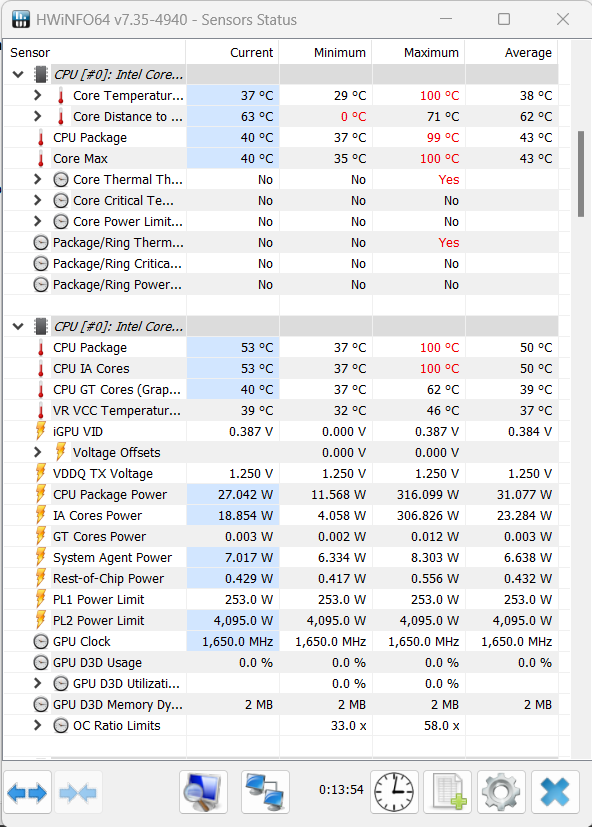Start logging sensors with report-plus icon

pos(447,791)
